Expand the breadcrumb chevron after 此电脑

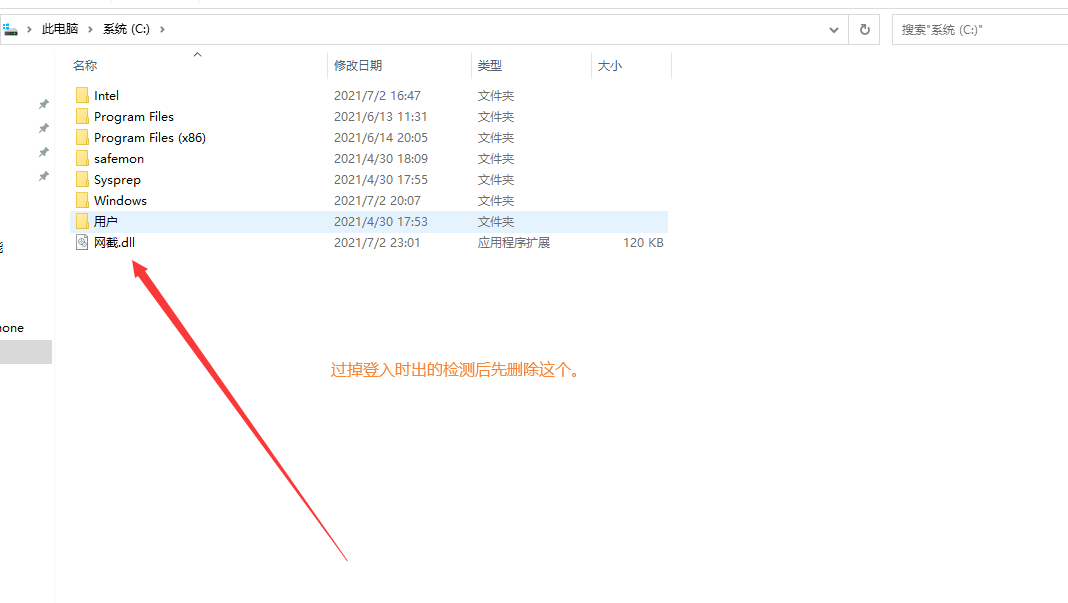(x=88, y=29)
